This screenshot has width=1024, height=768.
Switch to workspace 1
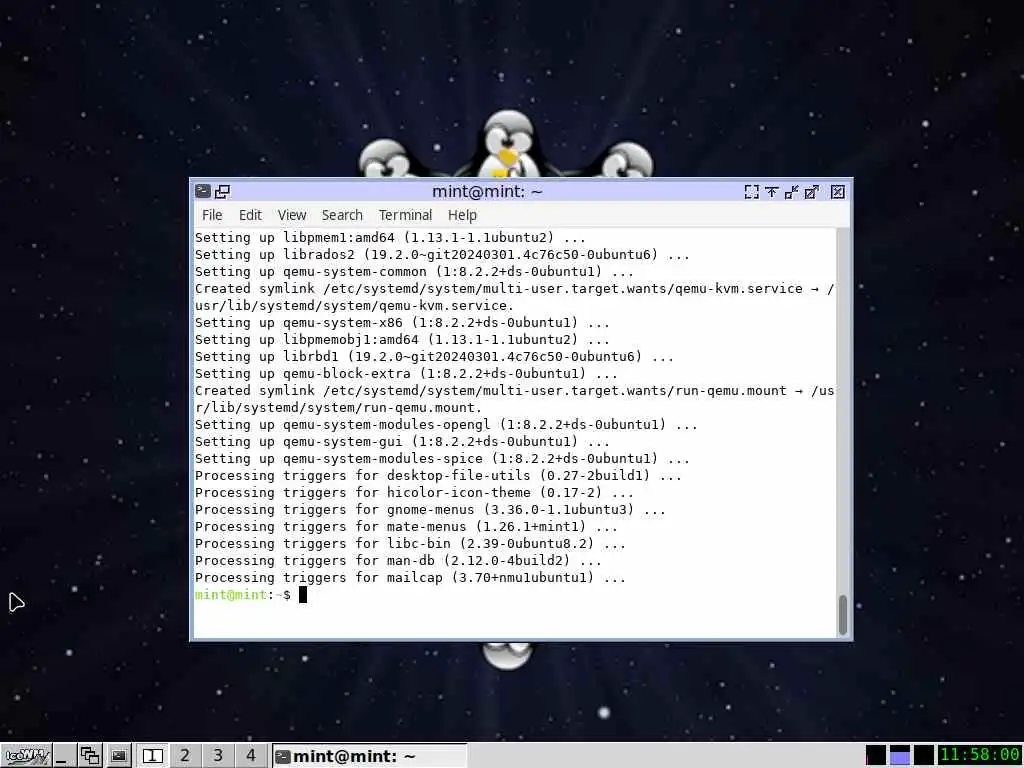coord(152,756)
